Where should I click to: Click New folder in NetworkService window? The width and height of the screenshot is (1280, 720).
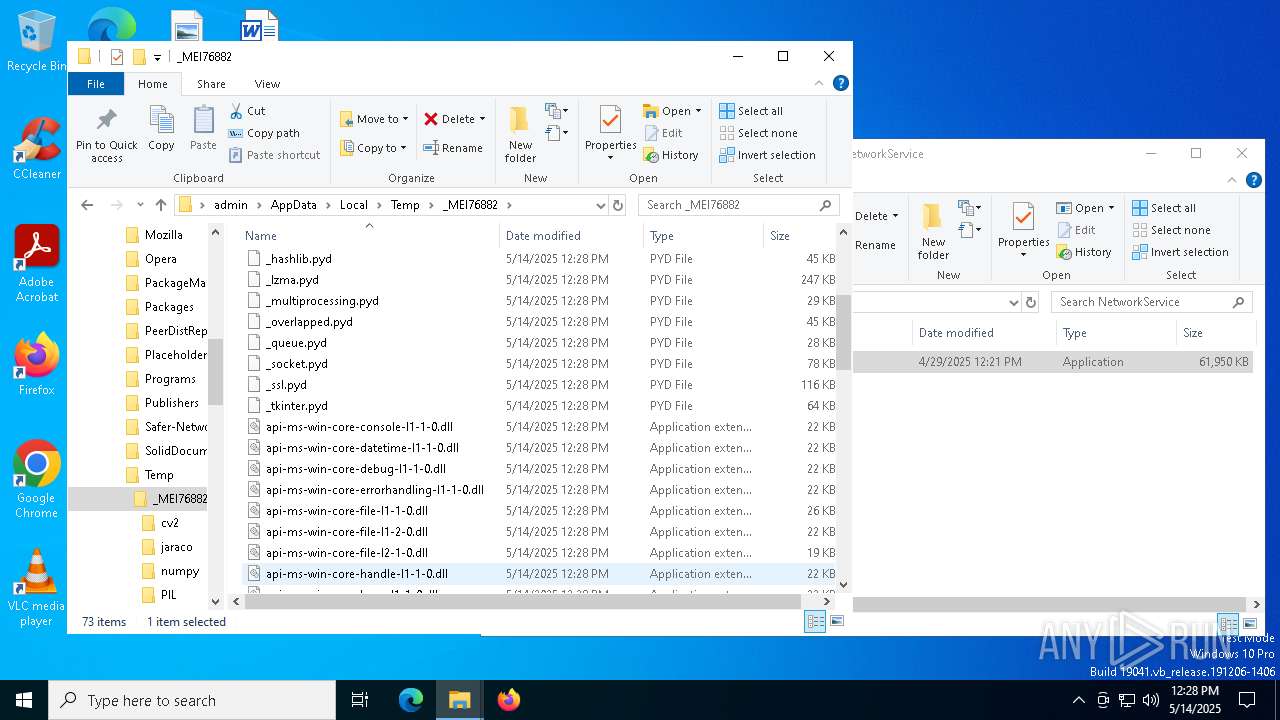click(933, 231)
